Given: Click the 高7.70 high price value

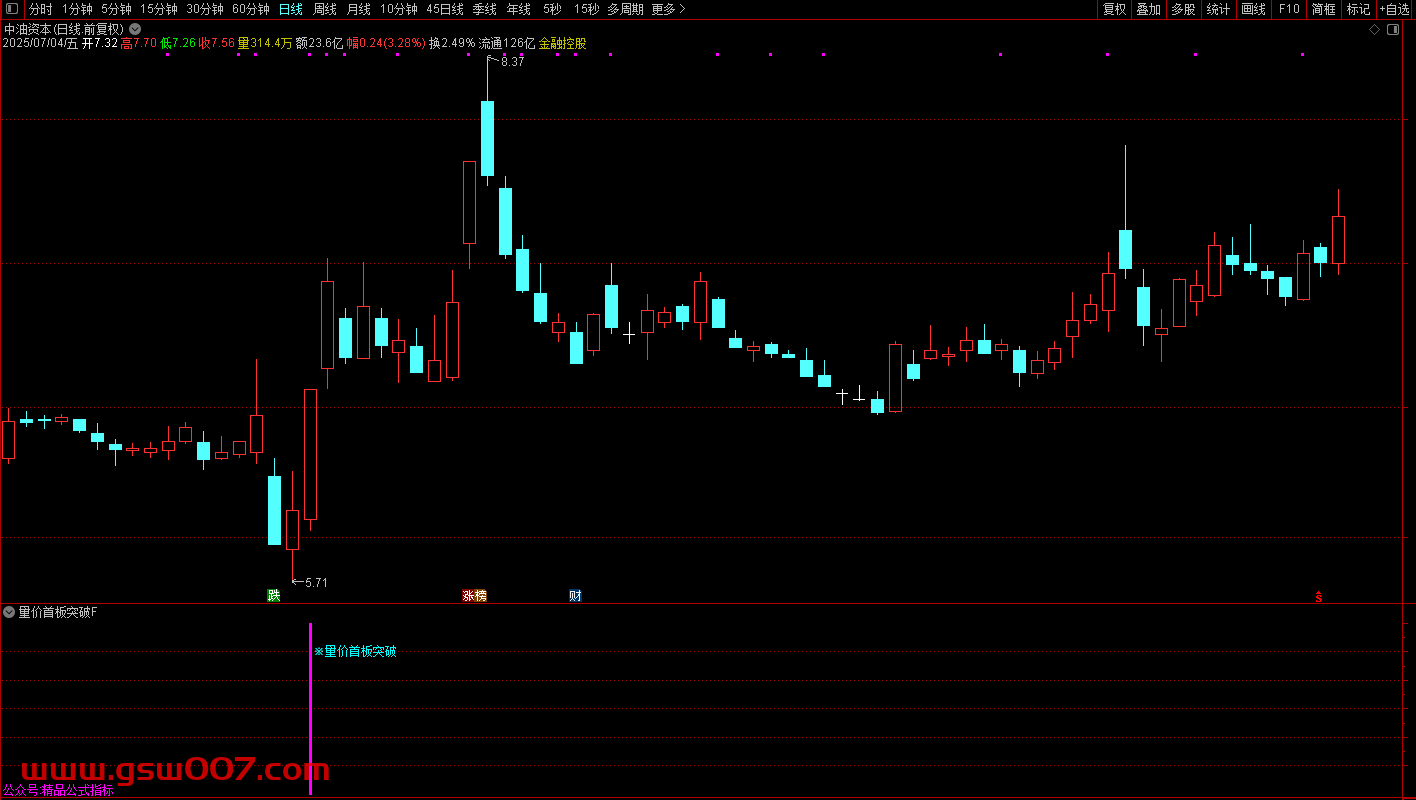Looking at the screenshot, I should pyautogui.click(x=138, y=44).
